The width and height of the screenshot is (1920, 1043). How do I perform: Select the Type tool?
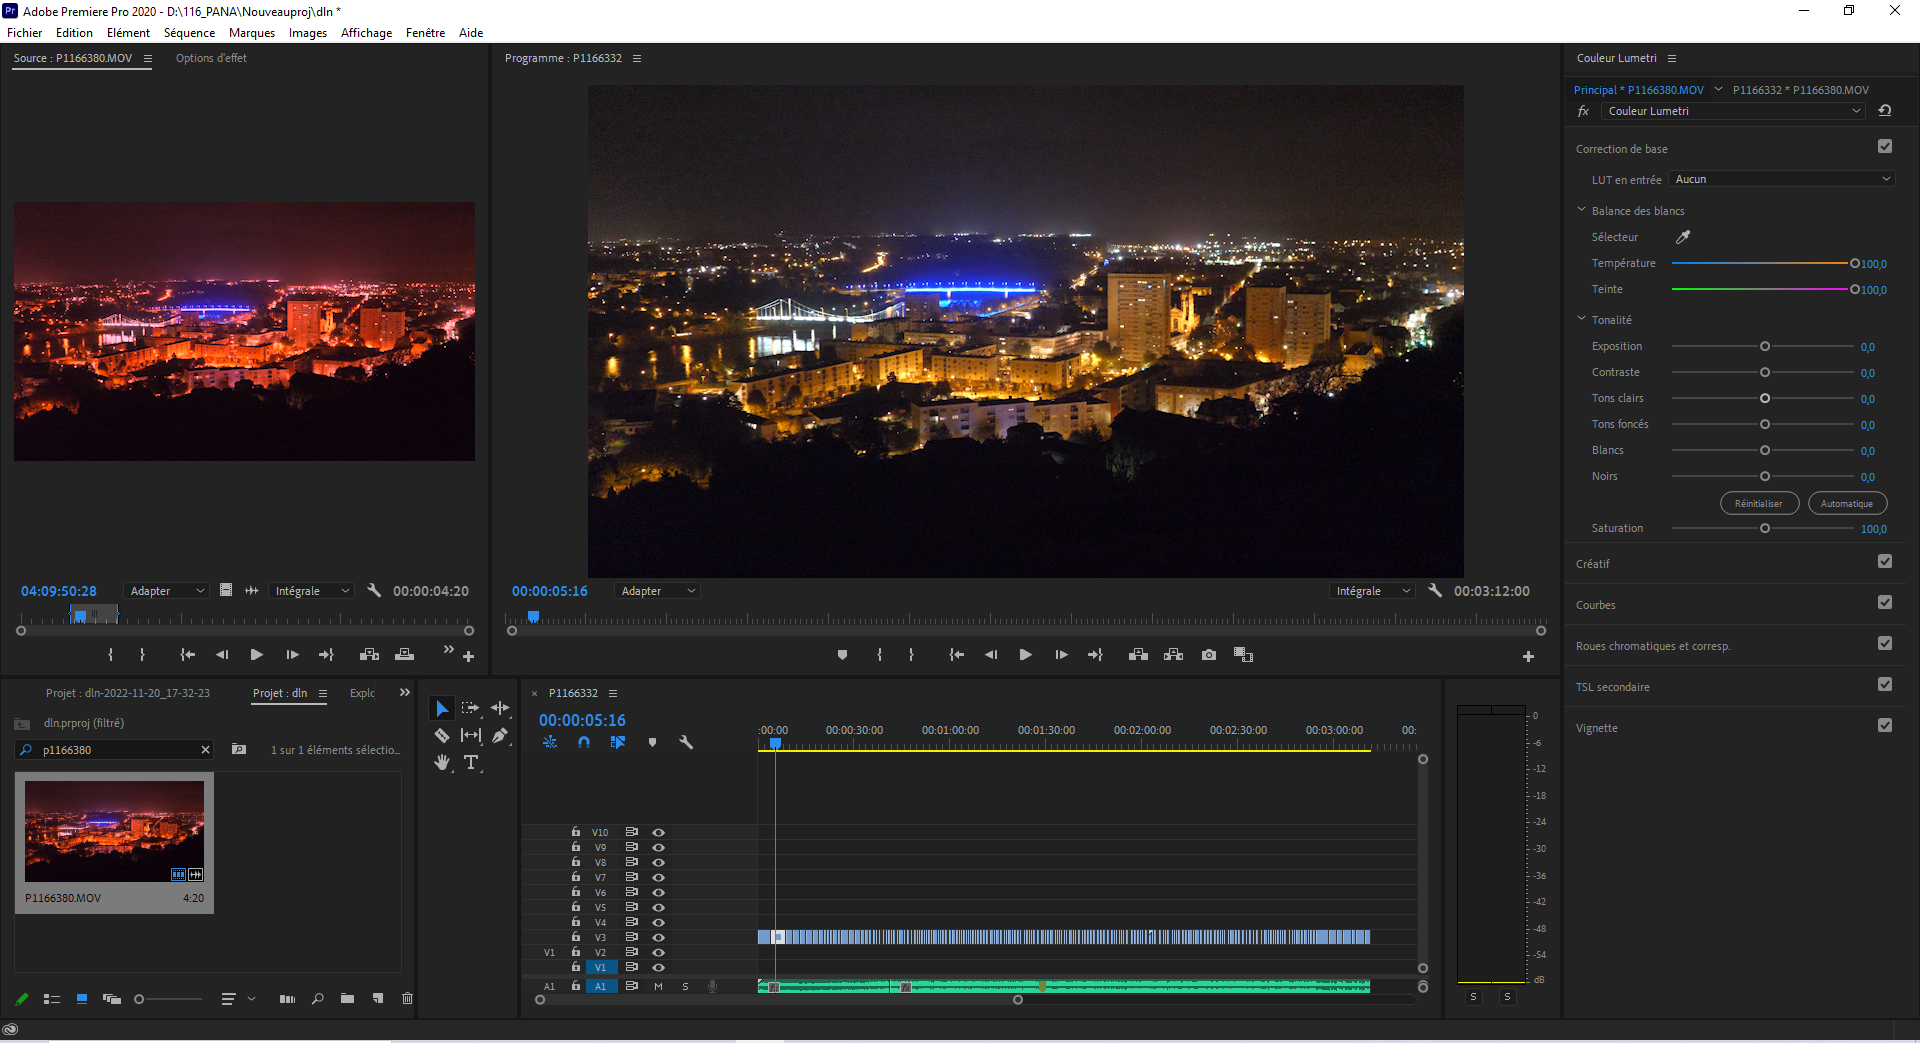(471, 763)
